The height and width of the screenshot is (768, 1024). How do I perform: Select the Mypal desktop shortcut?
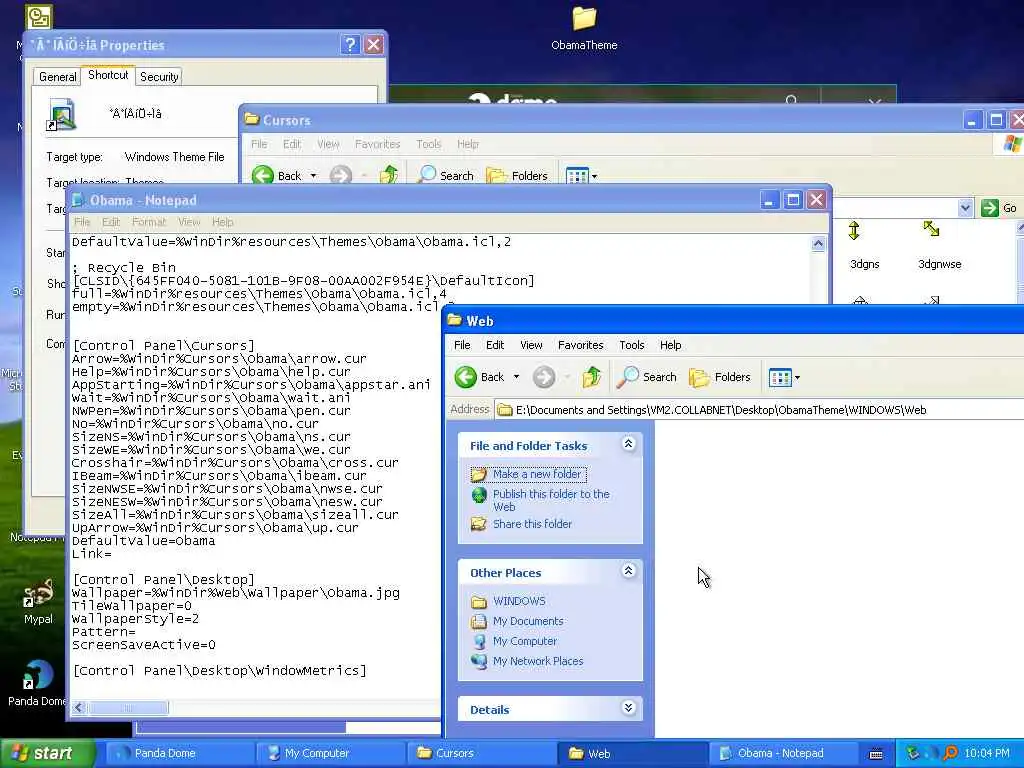38,602
